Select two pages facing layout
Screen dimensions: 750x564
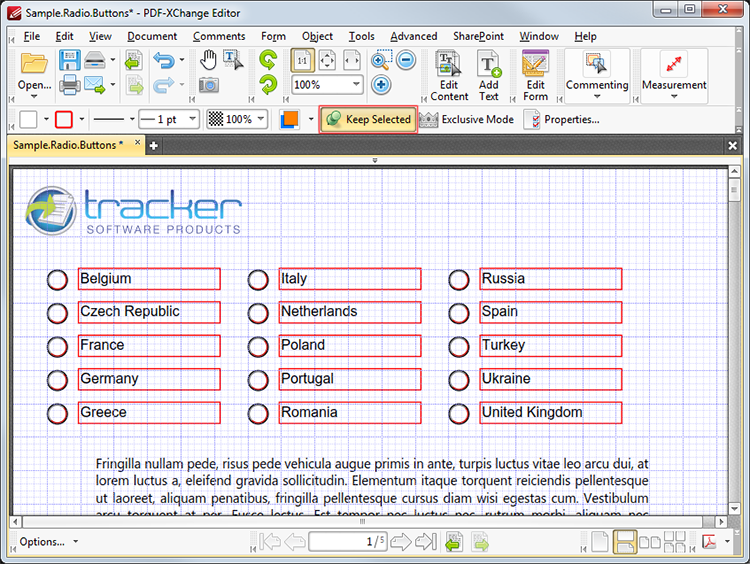(x=650, y=542)
